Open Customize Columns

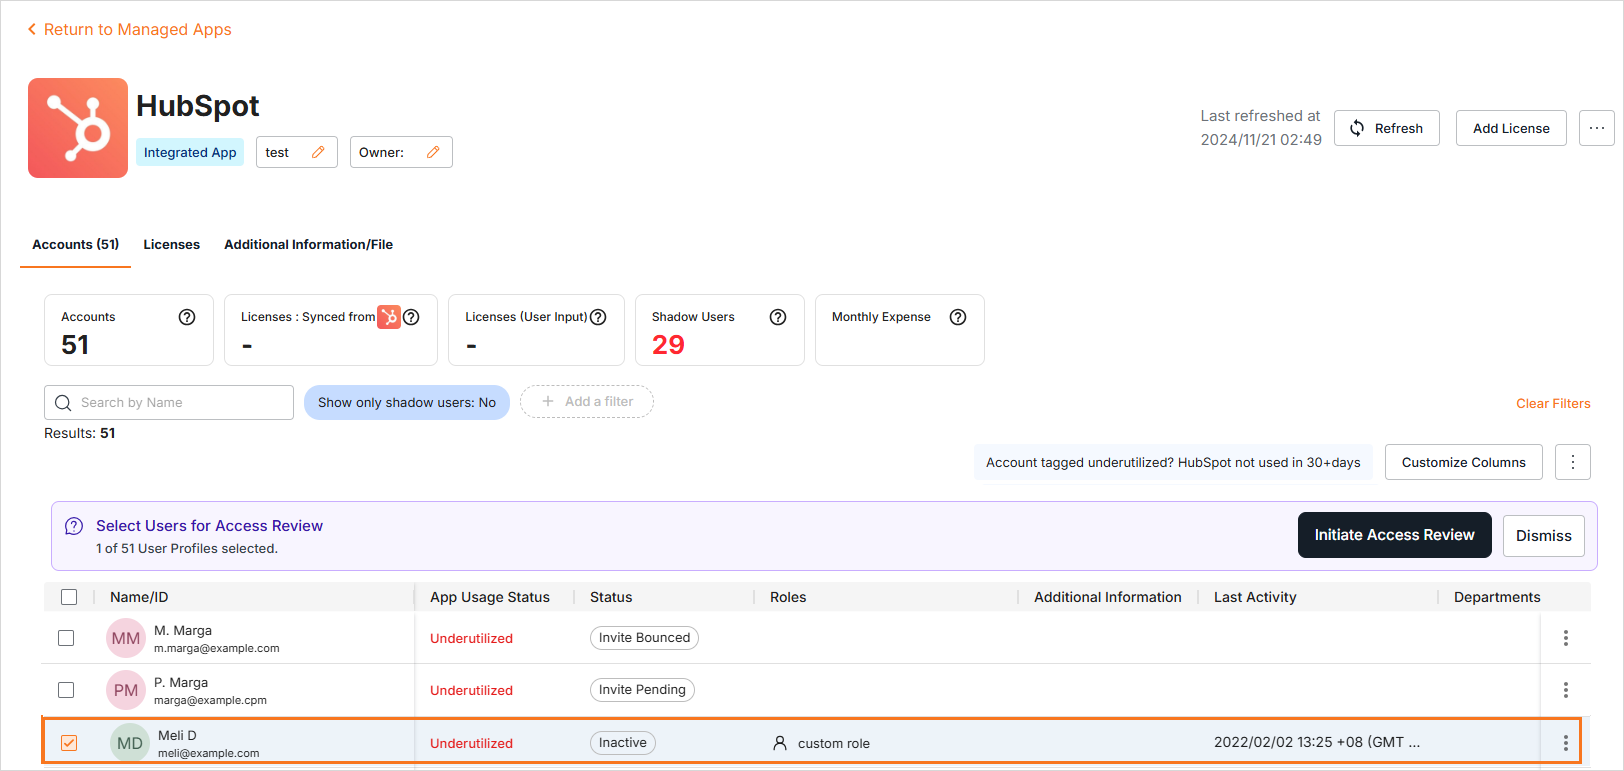[x=1464, y=462]
